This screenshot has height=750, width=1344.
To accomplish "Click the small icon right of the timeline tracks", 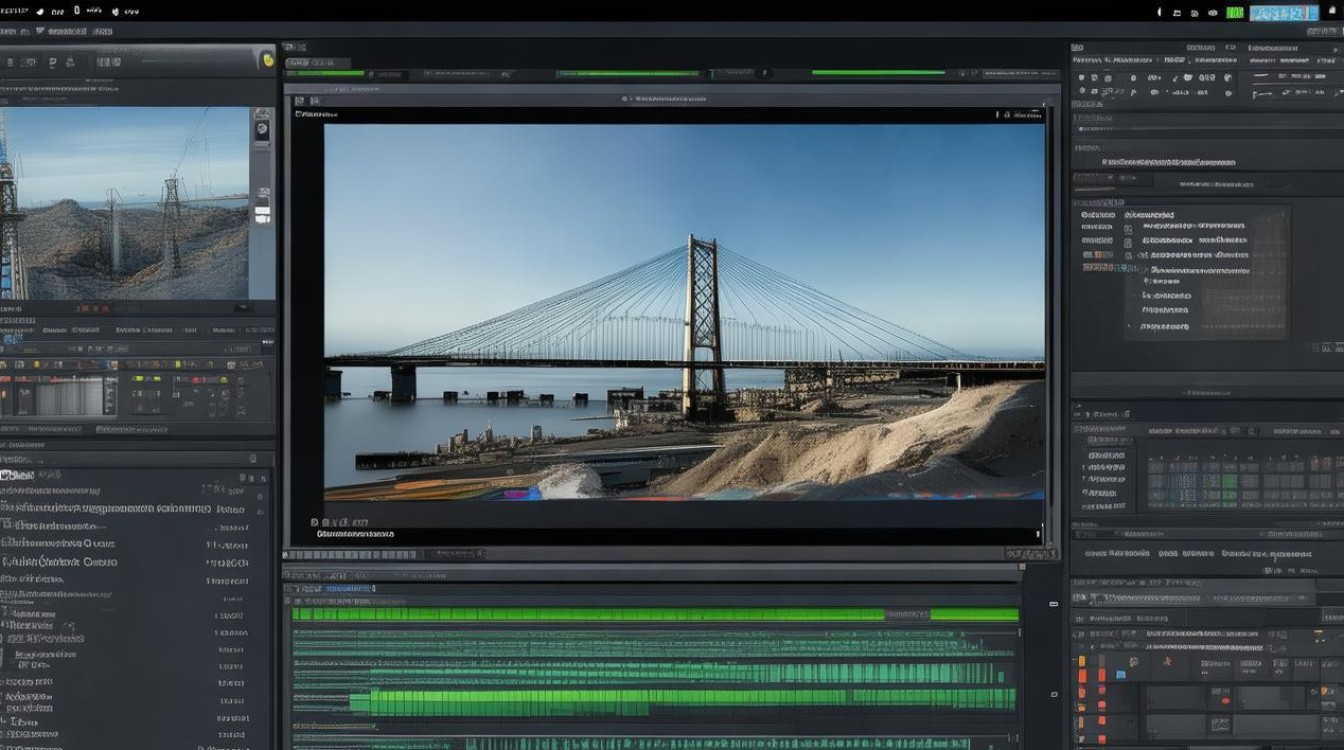I will 1053,604.
